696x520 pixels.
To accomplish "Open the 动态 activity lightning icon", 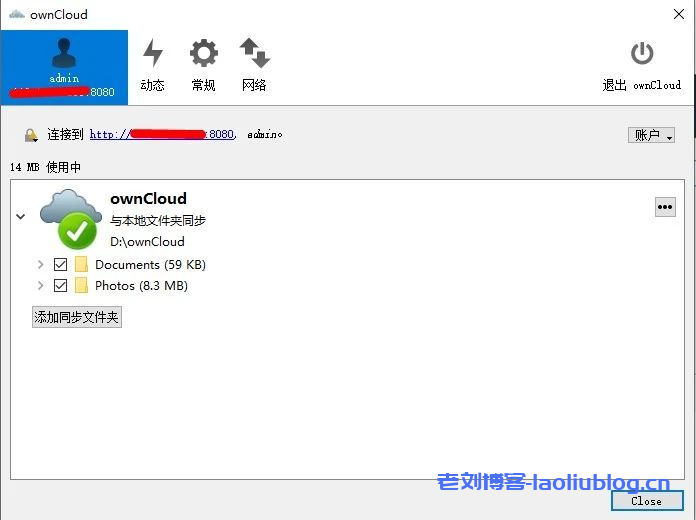I will (x=153, y=53).
